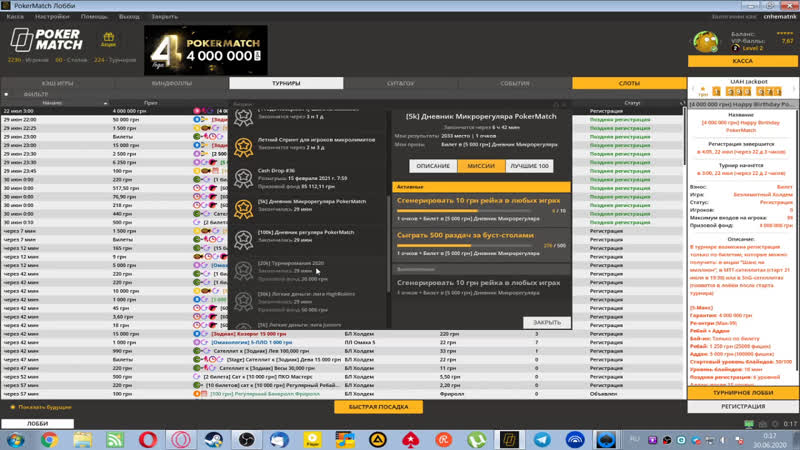Screen dimensions: 800x450
Task: Open the Акции gift icon
Action: [108, 39]
